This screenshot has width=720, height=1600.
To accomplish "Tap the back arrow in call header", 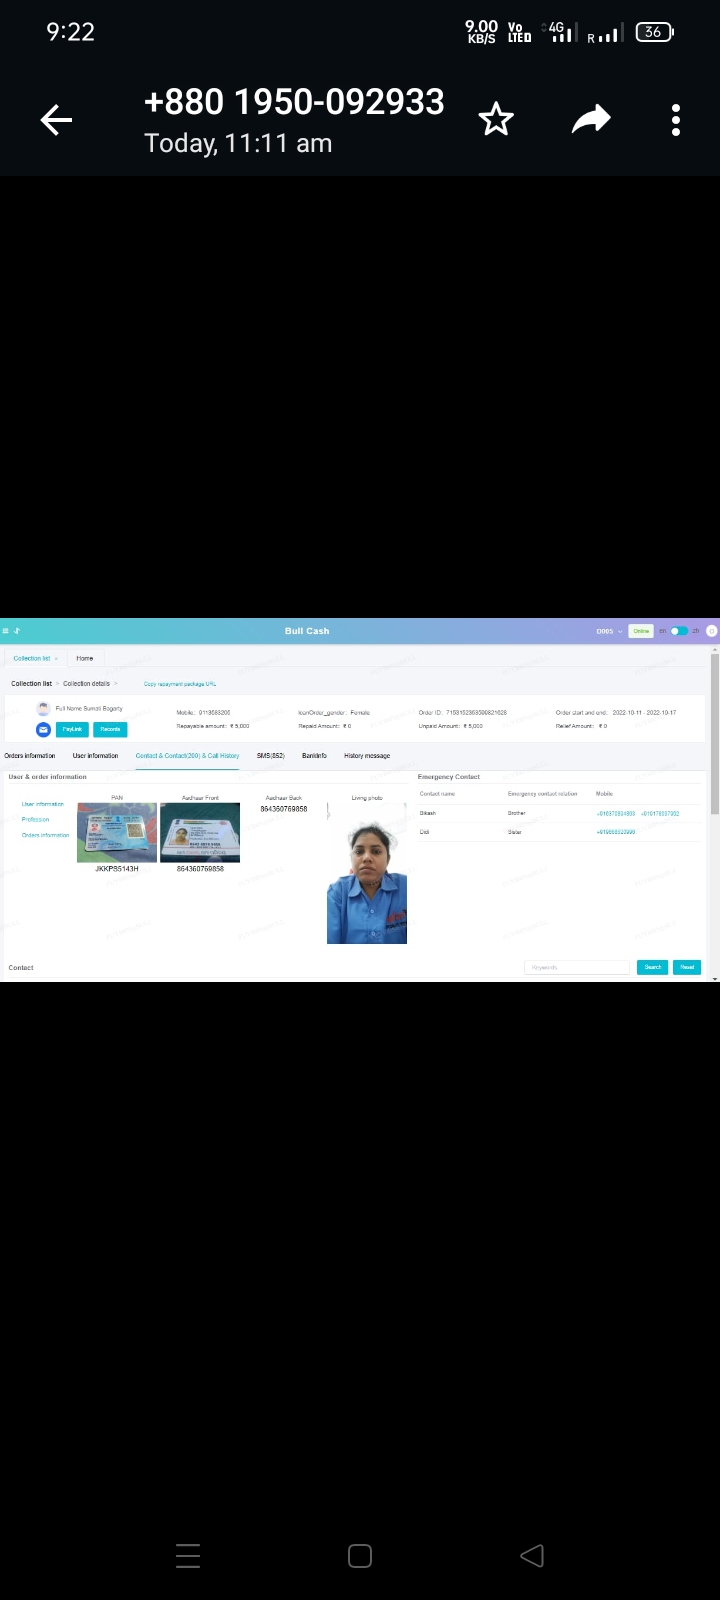I will [56, 121].
